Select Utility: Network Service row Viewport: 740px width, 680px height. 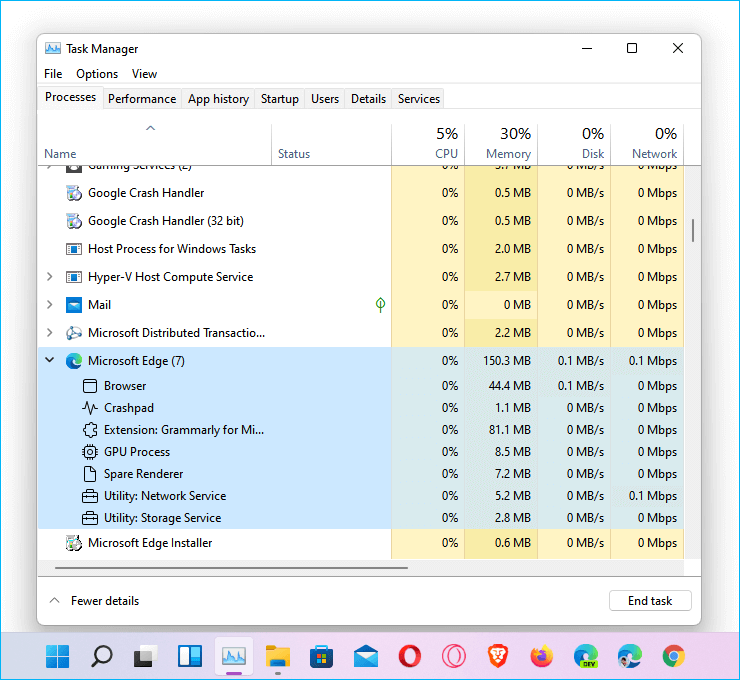(x=361, y=496)
